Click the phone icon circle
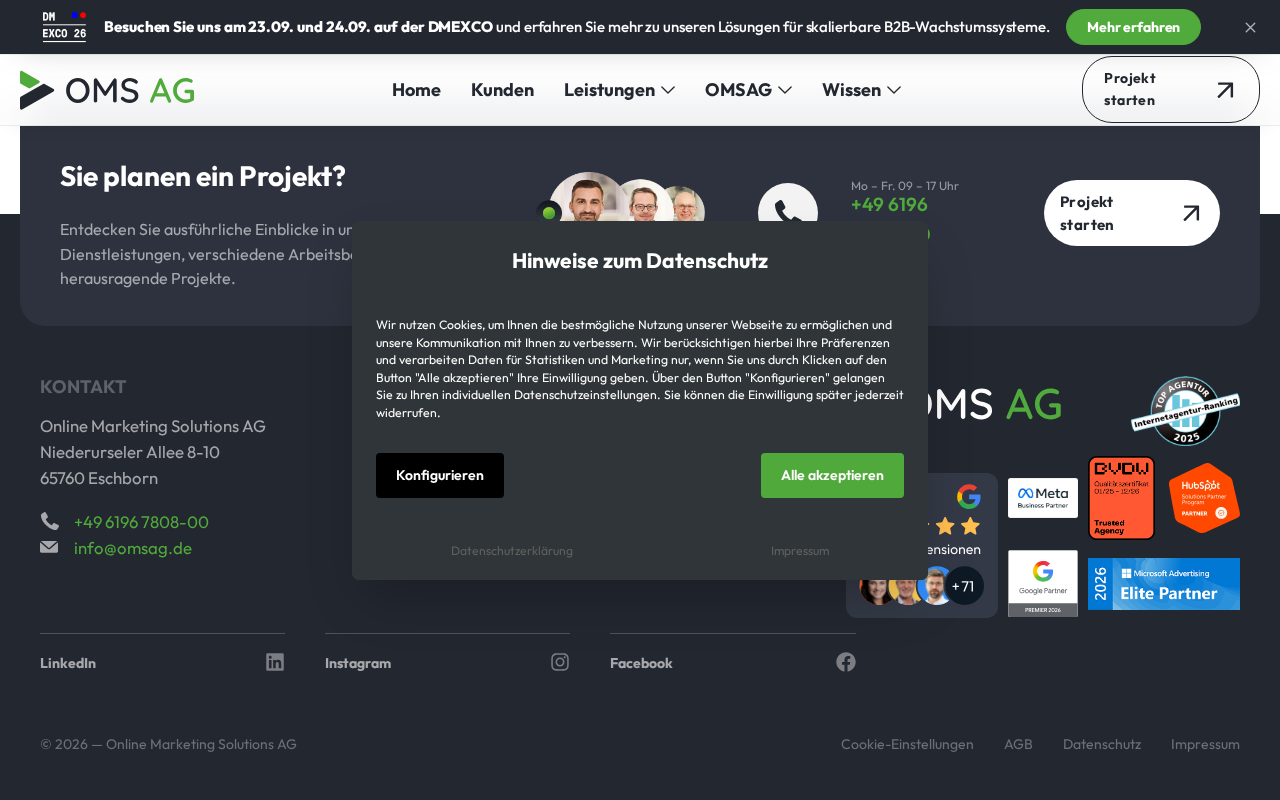Screen dimensions: 1280x800 (788, 213)
